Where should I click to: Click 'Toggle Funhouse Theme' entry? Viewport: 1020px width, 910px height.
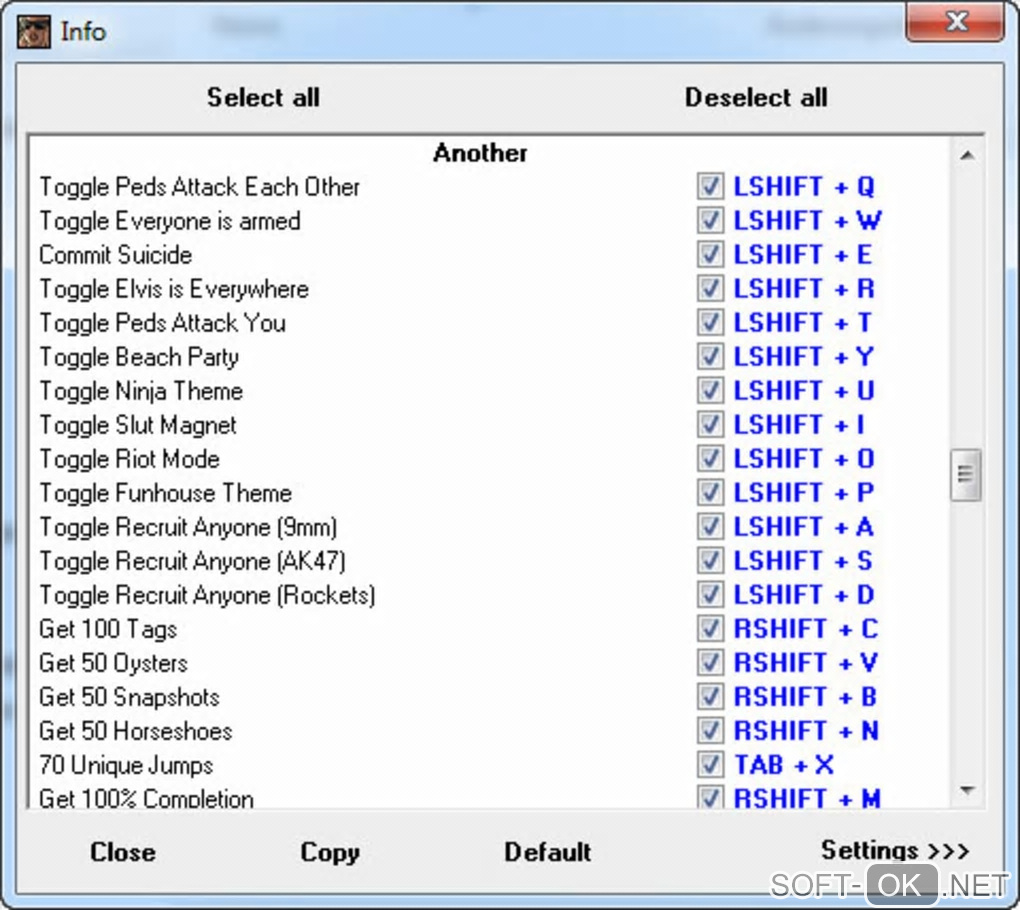coord(165,493)
